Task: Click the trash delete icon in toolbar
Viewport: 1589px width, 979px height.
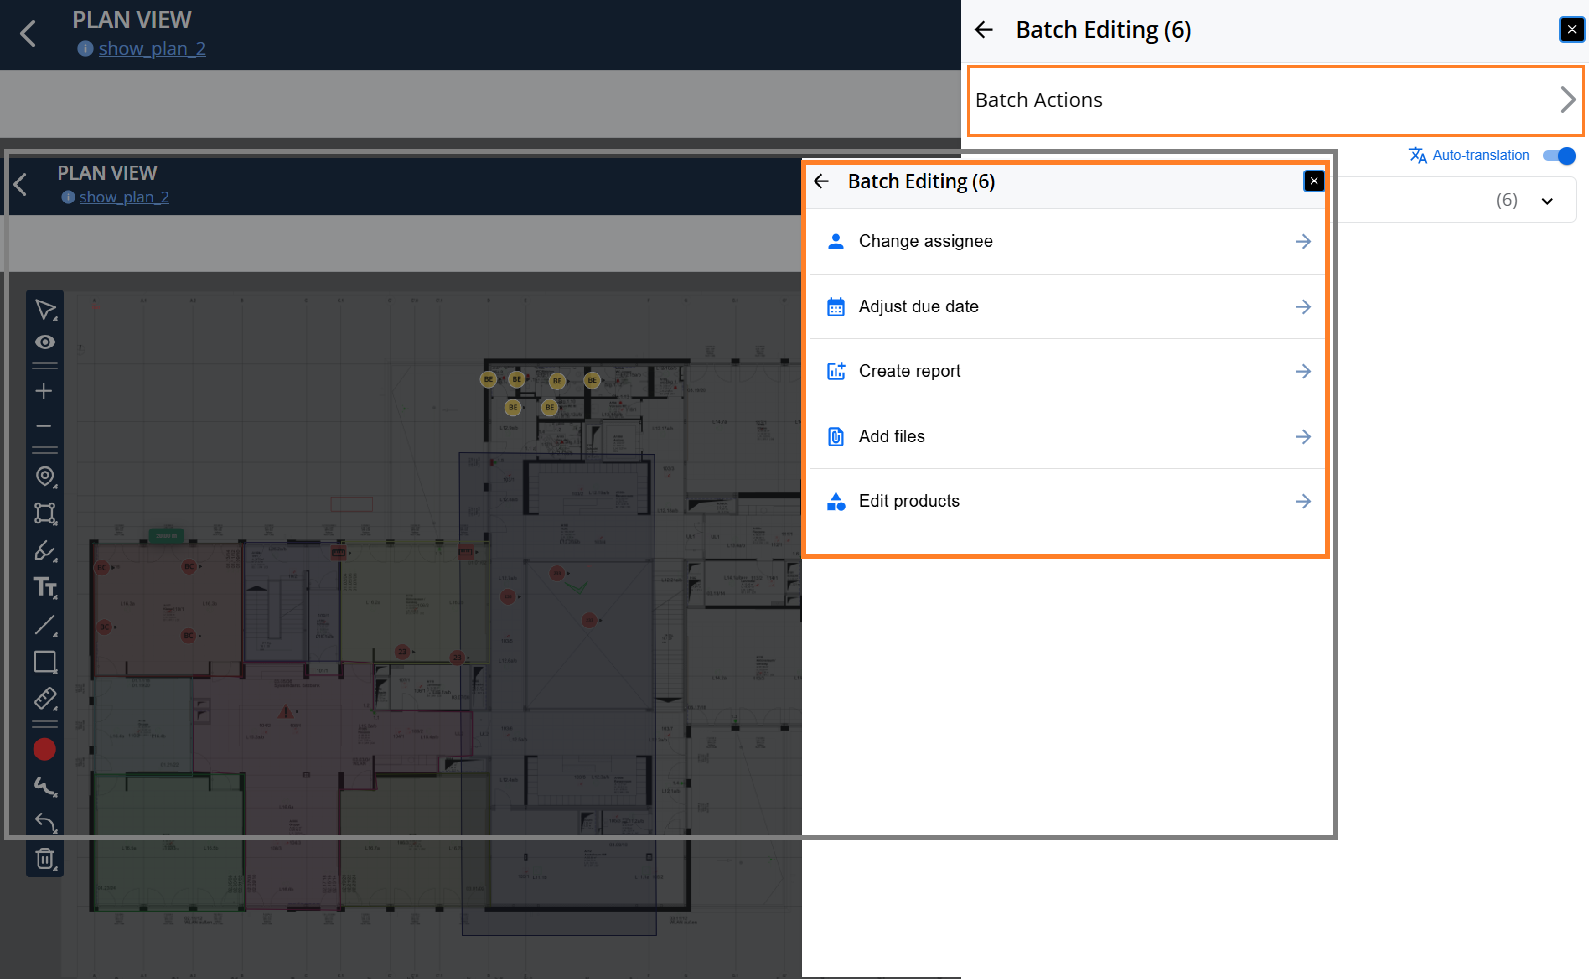Action: coord(45,859)
